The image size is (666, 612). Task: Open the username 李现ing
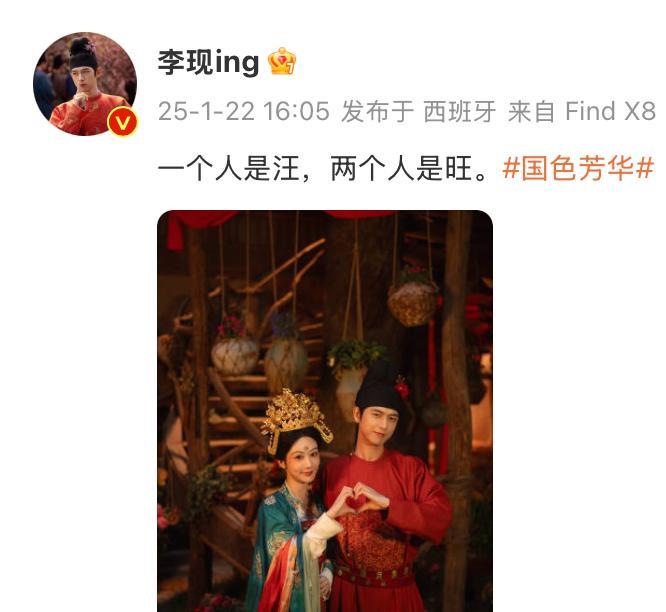click(208, 62)
